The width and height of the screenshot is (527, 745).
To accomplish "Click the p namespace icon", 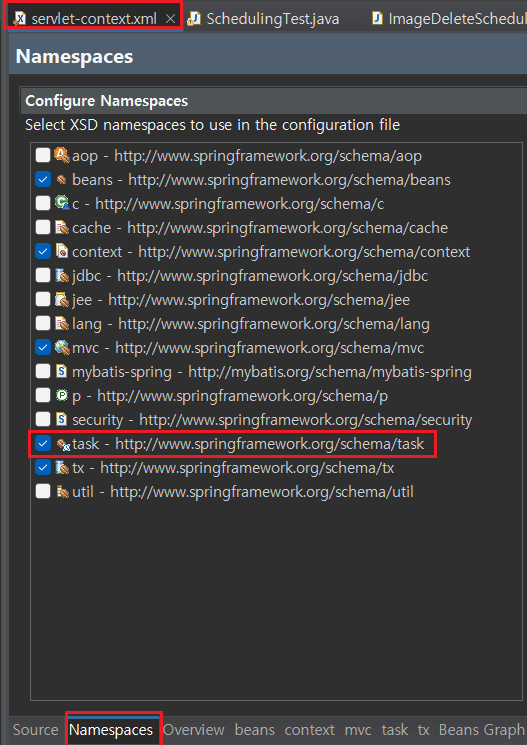I will (x=62, y=395).
